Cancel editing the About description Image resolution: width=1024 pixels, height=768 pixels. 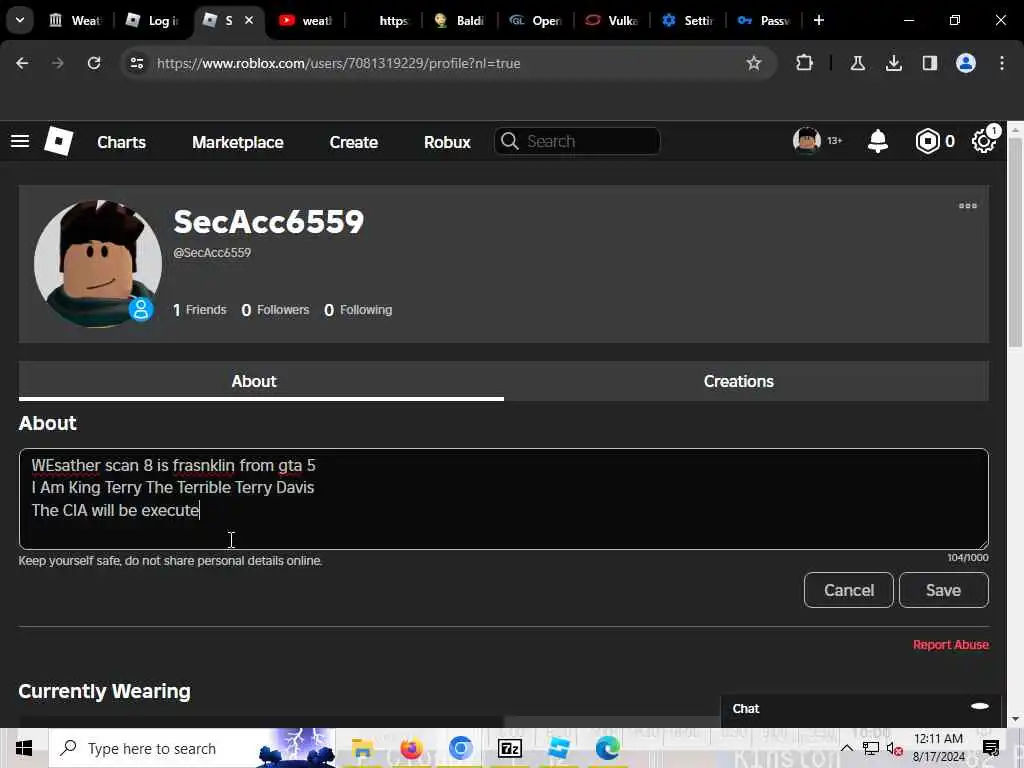848,590
